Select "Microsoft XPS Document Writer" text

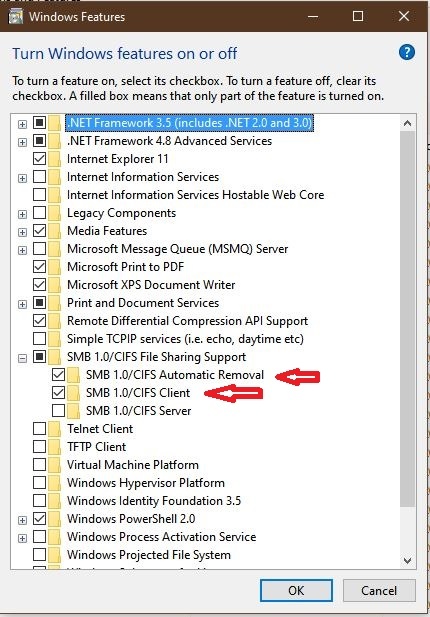[x=151, y=285]
